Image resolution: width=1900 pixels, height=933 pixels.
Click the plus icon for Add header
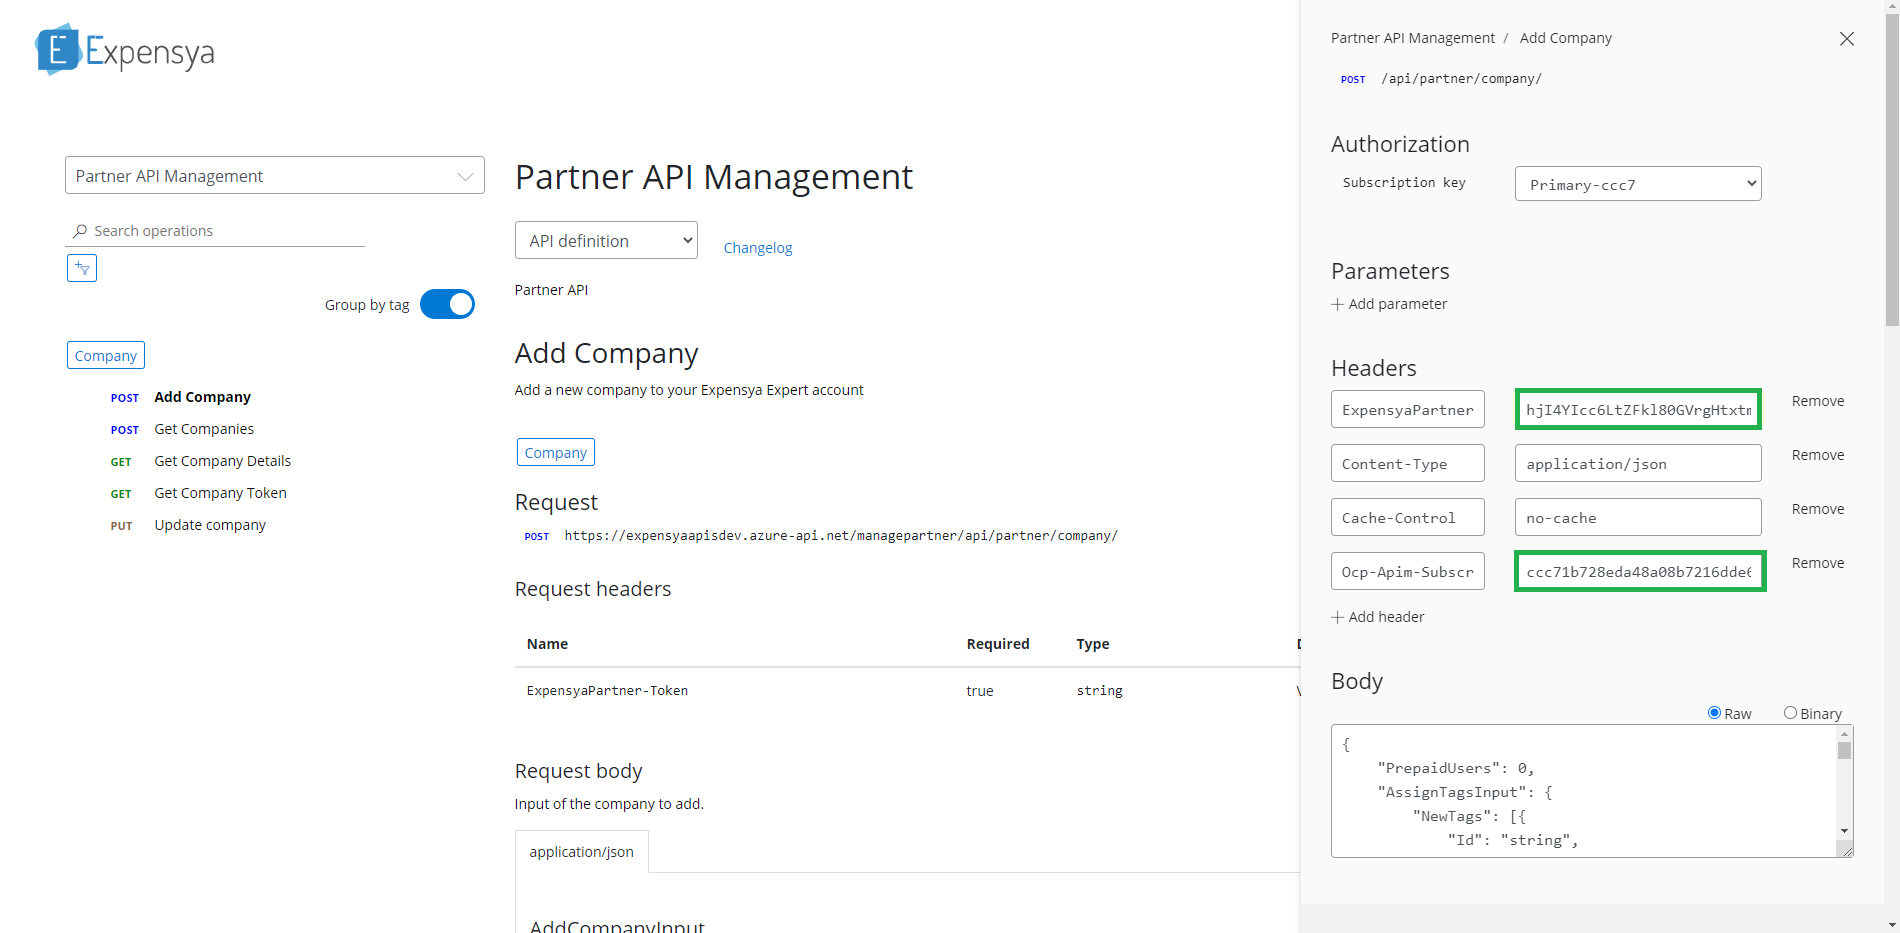point(1337,617)
